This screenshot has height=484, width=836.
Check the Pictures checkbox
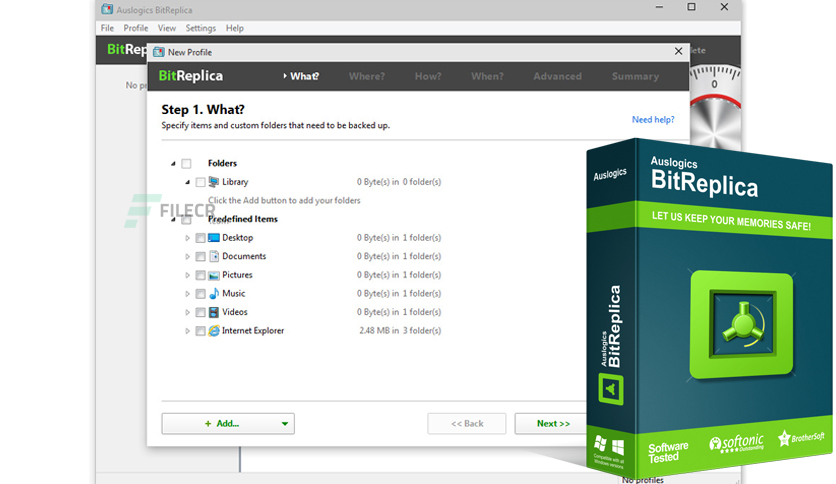(200, 275)
